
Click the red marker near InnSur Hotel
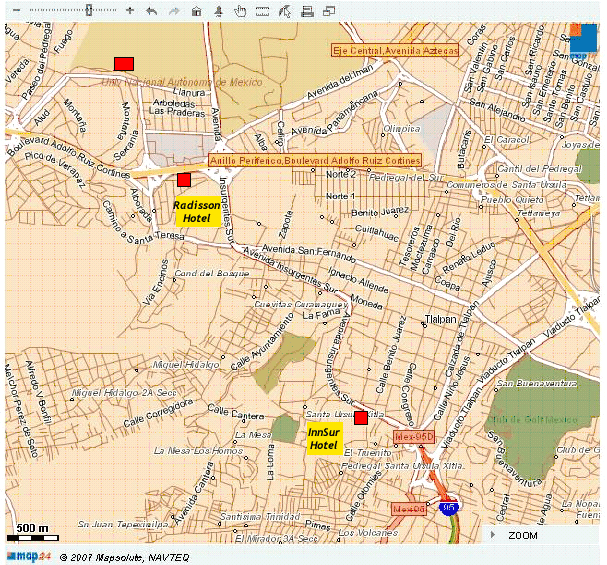361,418
